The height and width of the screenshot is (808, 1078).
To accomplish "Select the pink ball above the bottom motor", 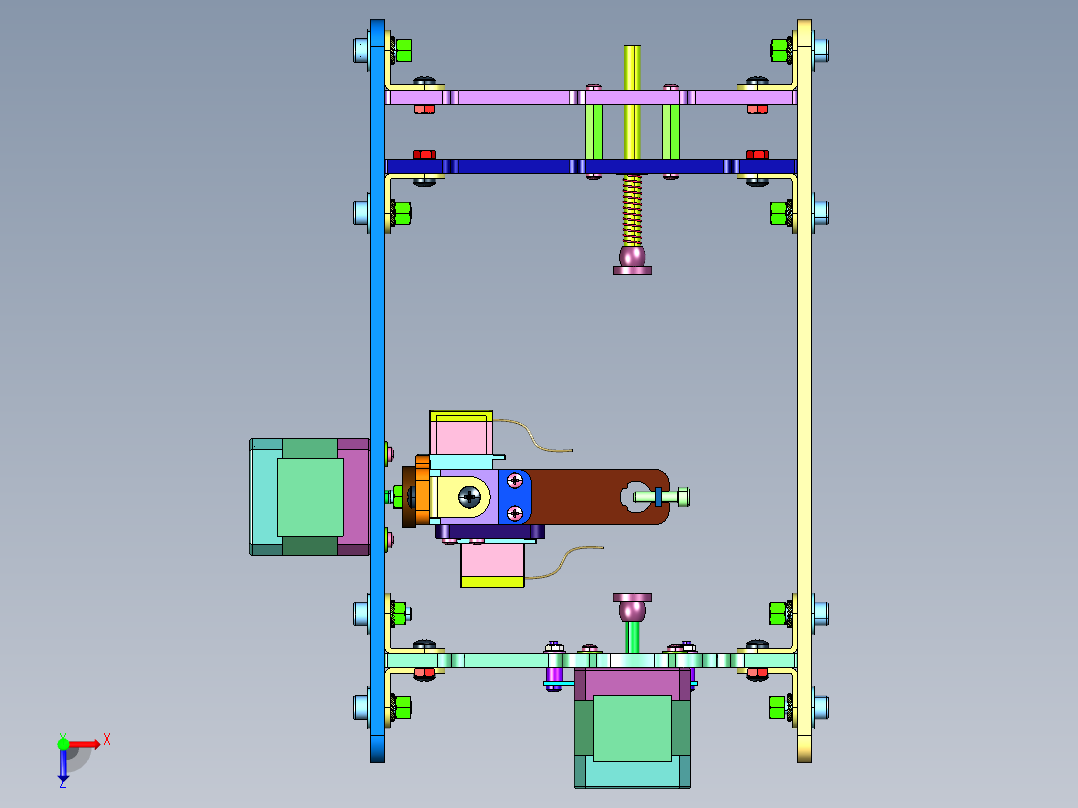I will pos(632,607).
